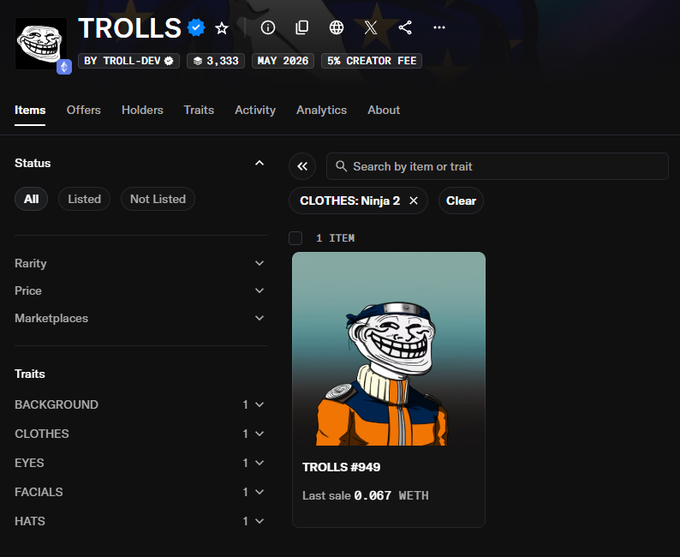The image size is (680, 557).
Task: Click the Last sale 0.067 WETH text
Action: [x=366, y=495]
